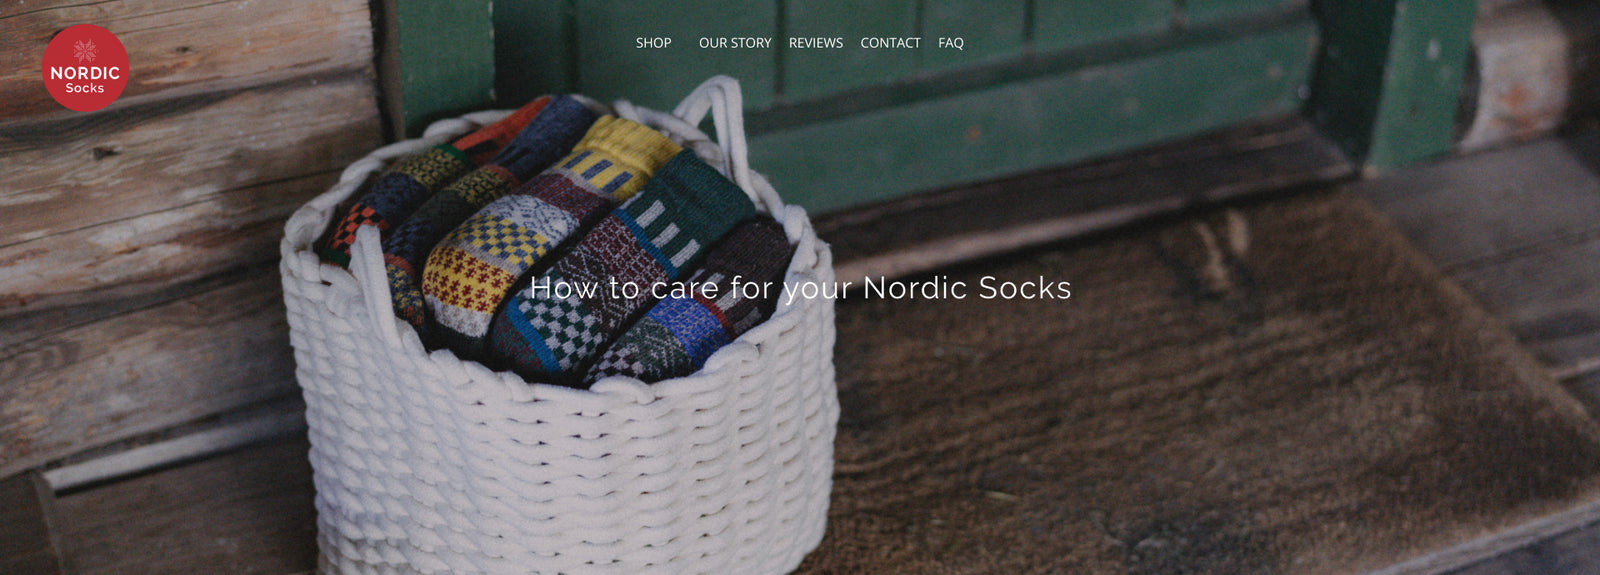Open the FAQ navigation link
Viewport: 1600px width, 575px height.
(x=950, y=43)
